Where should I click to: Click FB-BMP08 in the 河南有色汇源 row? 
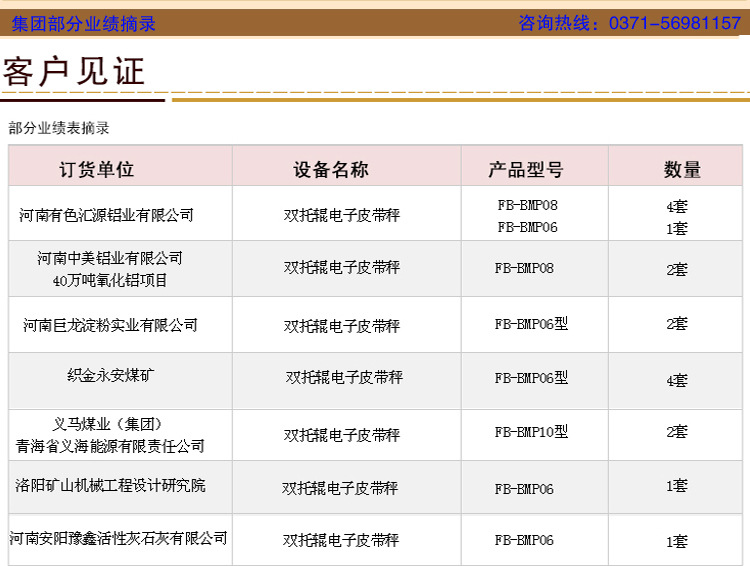click(x=528, y=205)
